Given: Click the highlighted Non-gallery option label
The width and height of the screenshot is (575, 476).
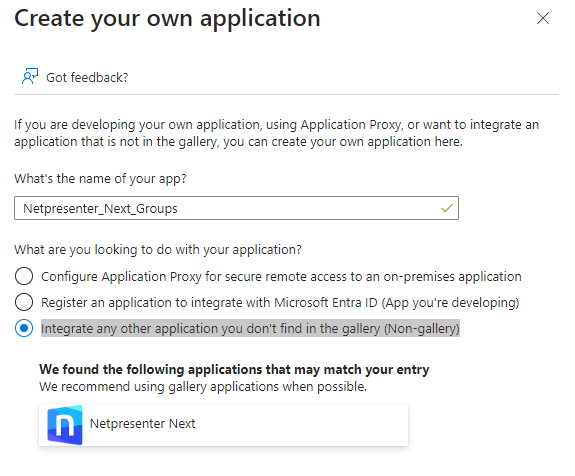Looking at the screenshot, I should click(x=250, y=329).
